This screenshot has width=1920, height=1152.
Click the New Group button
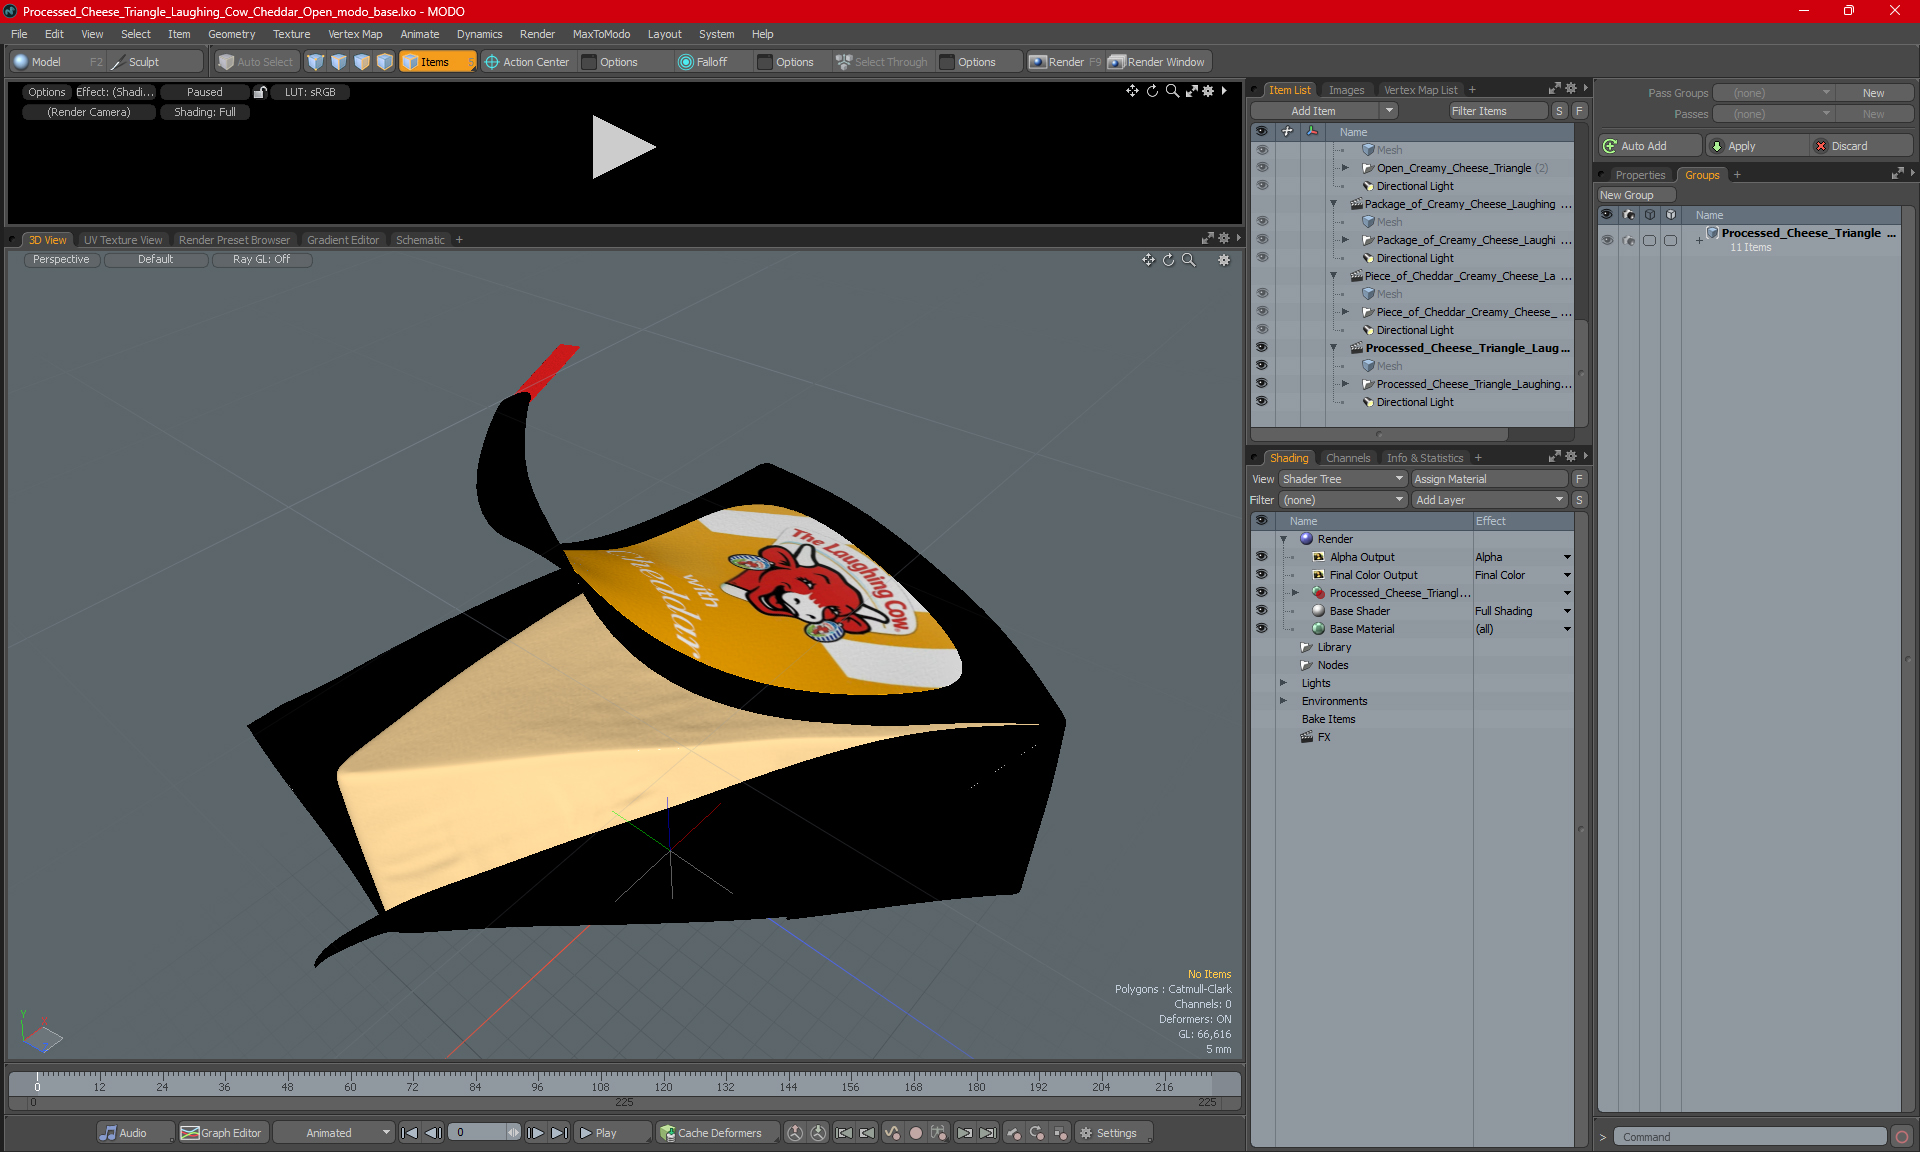coord(1634,195)
